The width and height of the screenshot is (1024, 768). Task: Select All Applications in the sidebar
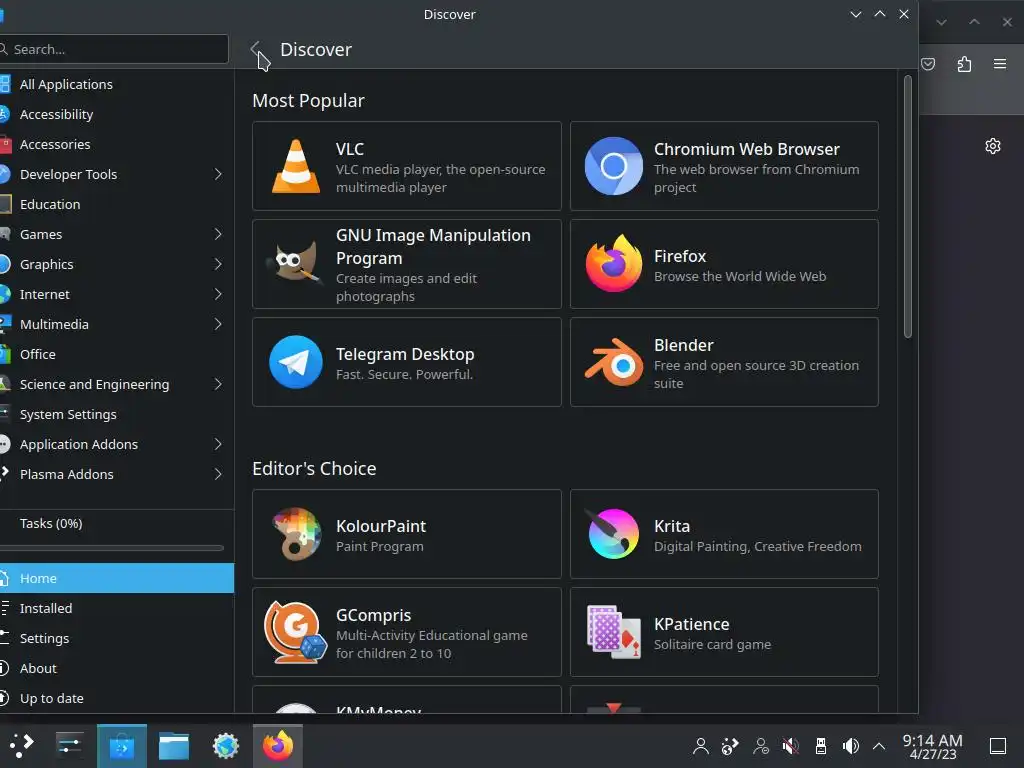117,84
